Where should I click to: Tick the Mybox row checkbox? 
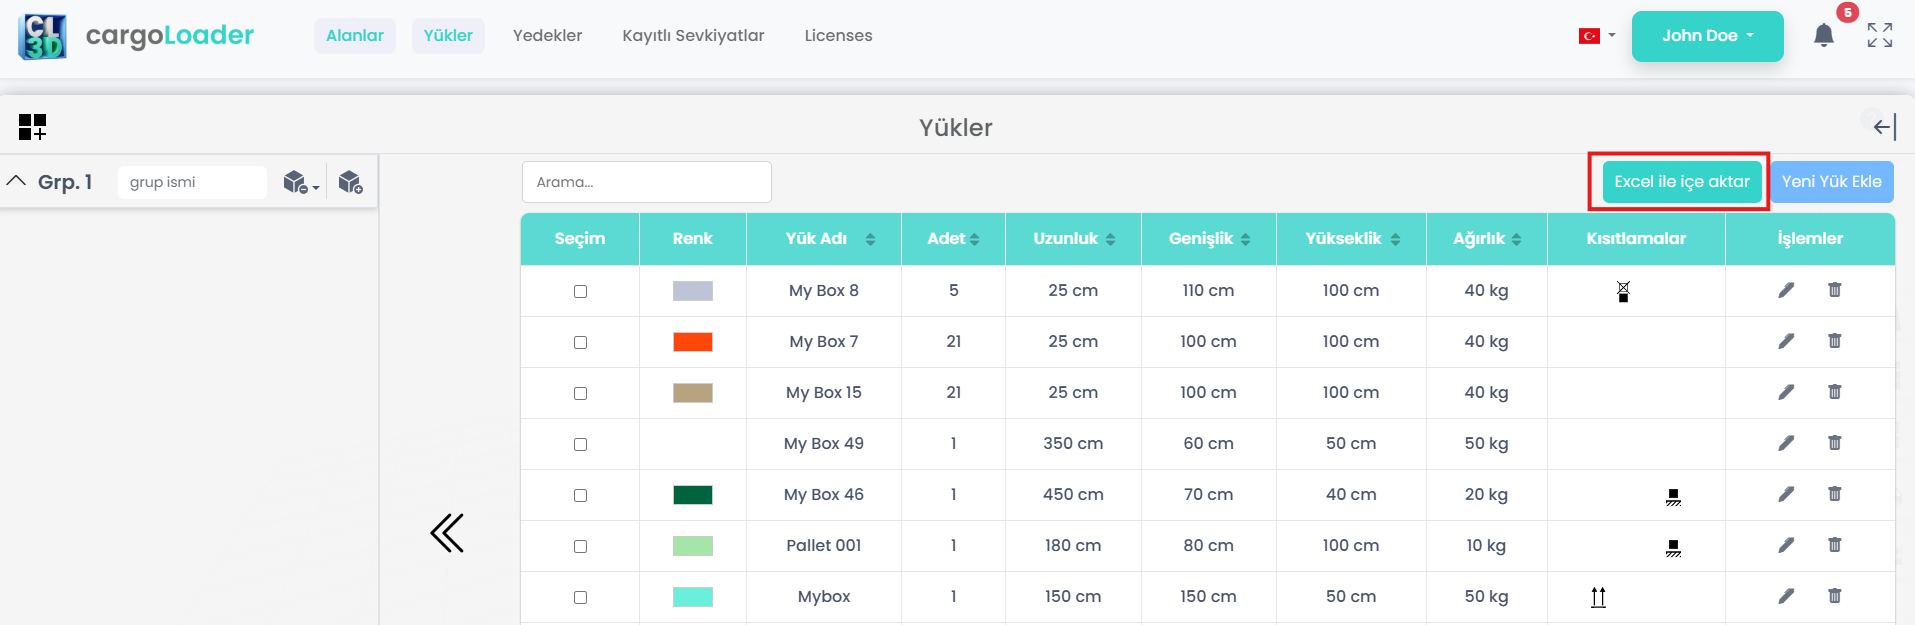(580, 597)
